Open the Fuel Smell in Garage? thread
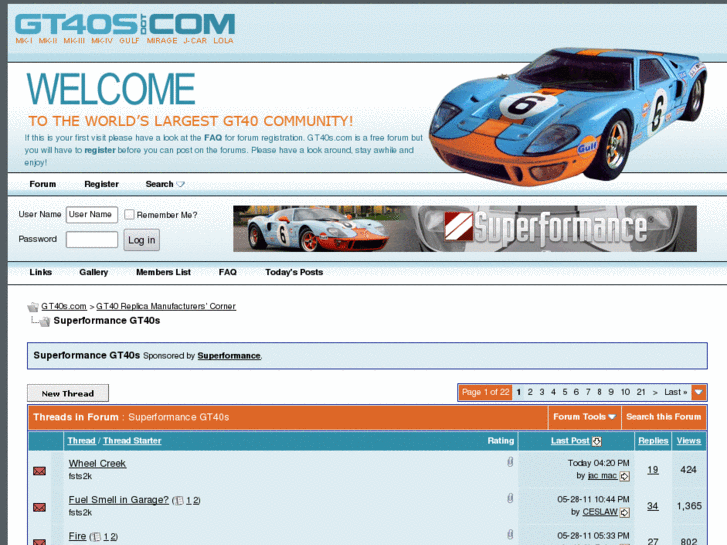This screenshot has width=727, height=545. click(x=119, y=500)
